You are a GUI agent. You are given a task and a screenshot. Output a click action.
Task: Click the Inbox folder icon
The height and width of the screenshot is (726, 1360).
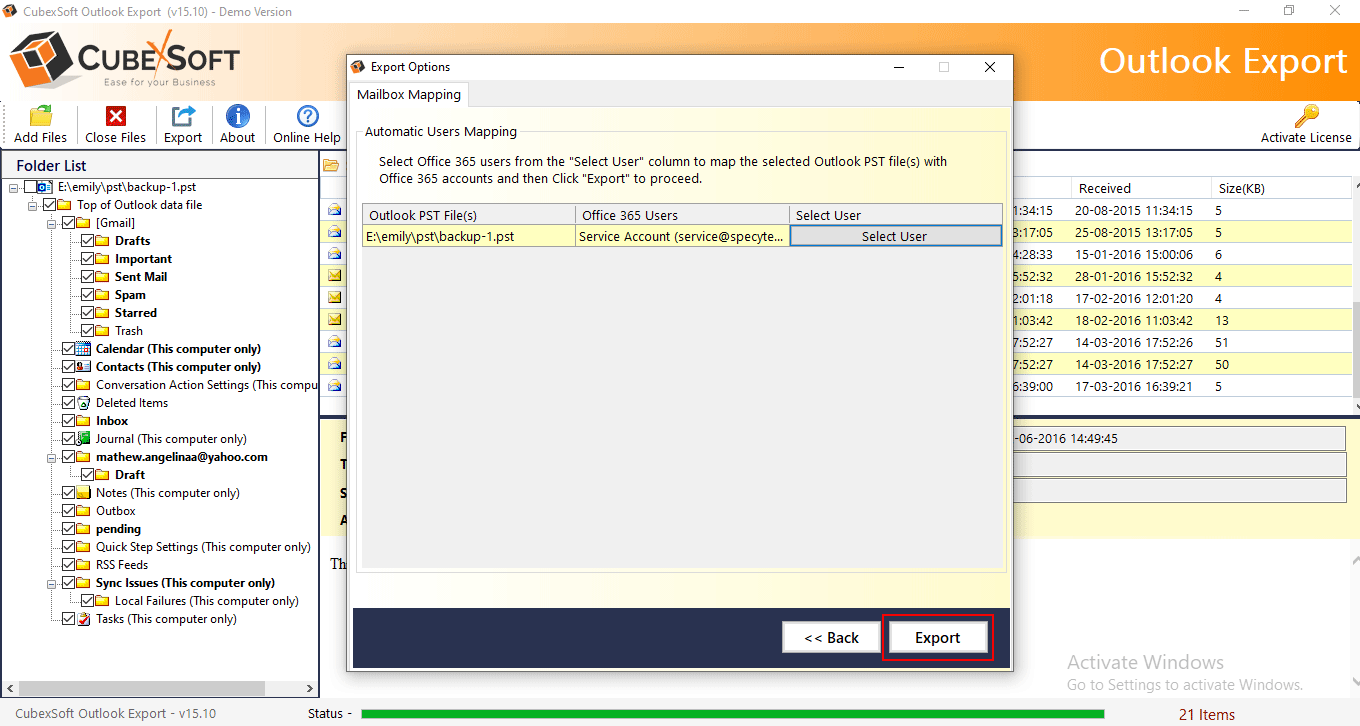pyautogui.click(x=84, y=421)
